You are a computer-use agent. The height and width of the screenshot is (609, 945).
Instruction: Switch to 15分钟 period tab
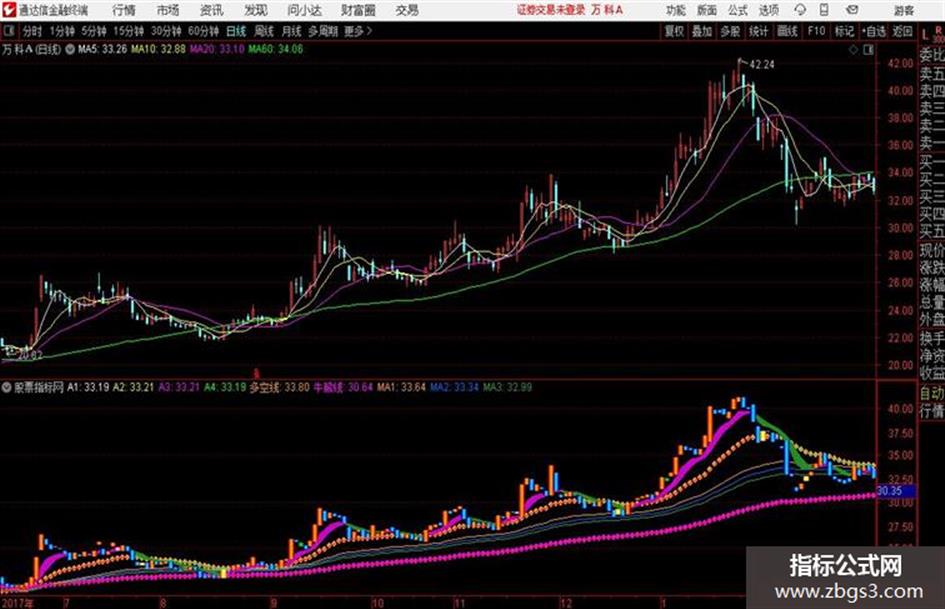pyautogui.click(x=129, y=31)
